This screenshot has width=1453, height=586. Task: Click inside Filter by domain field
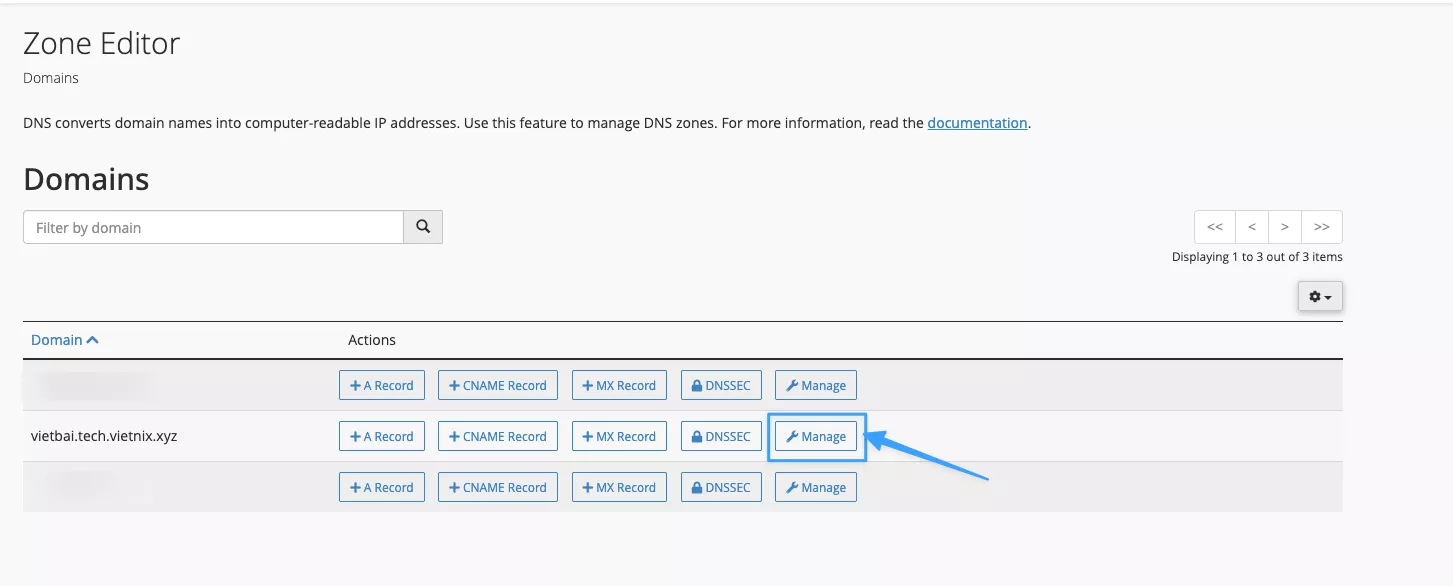pos(213,227)
